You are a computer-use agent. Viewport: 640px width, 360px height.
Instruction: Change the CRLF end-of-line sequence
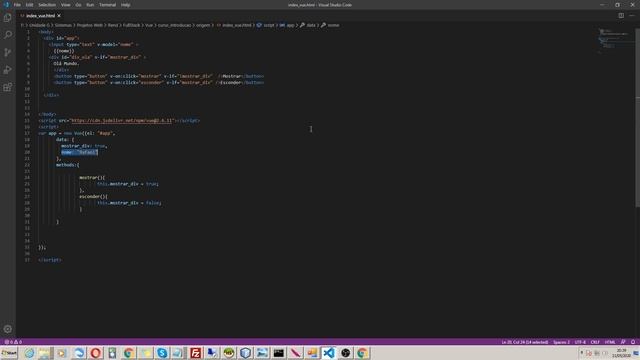(595, 342)
